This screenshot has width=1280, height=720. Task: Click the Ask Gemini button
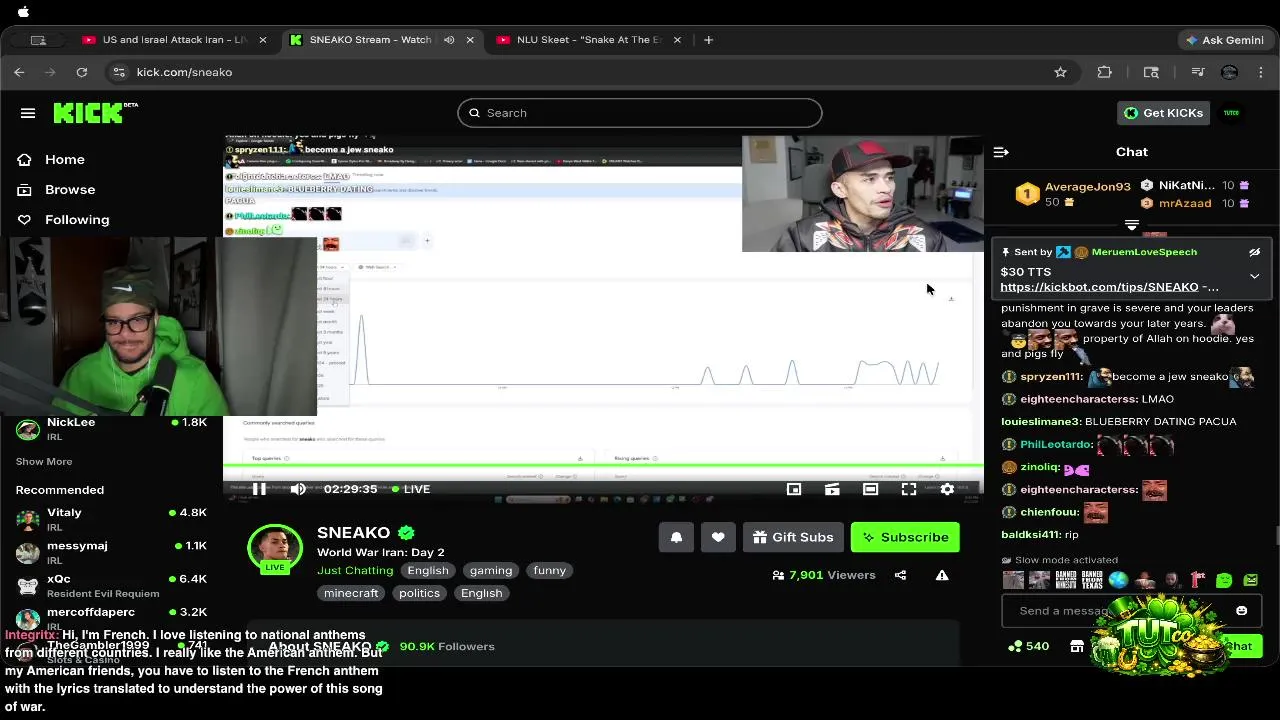click(x=1224, y=40)
